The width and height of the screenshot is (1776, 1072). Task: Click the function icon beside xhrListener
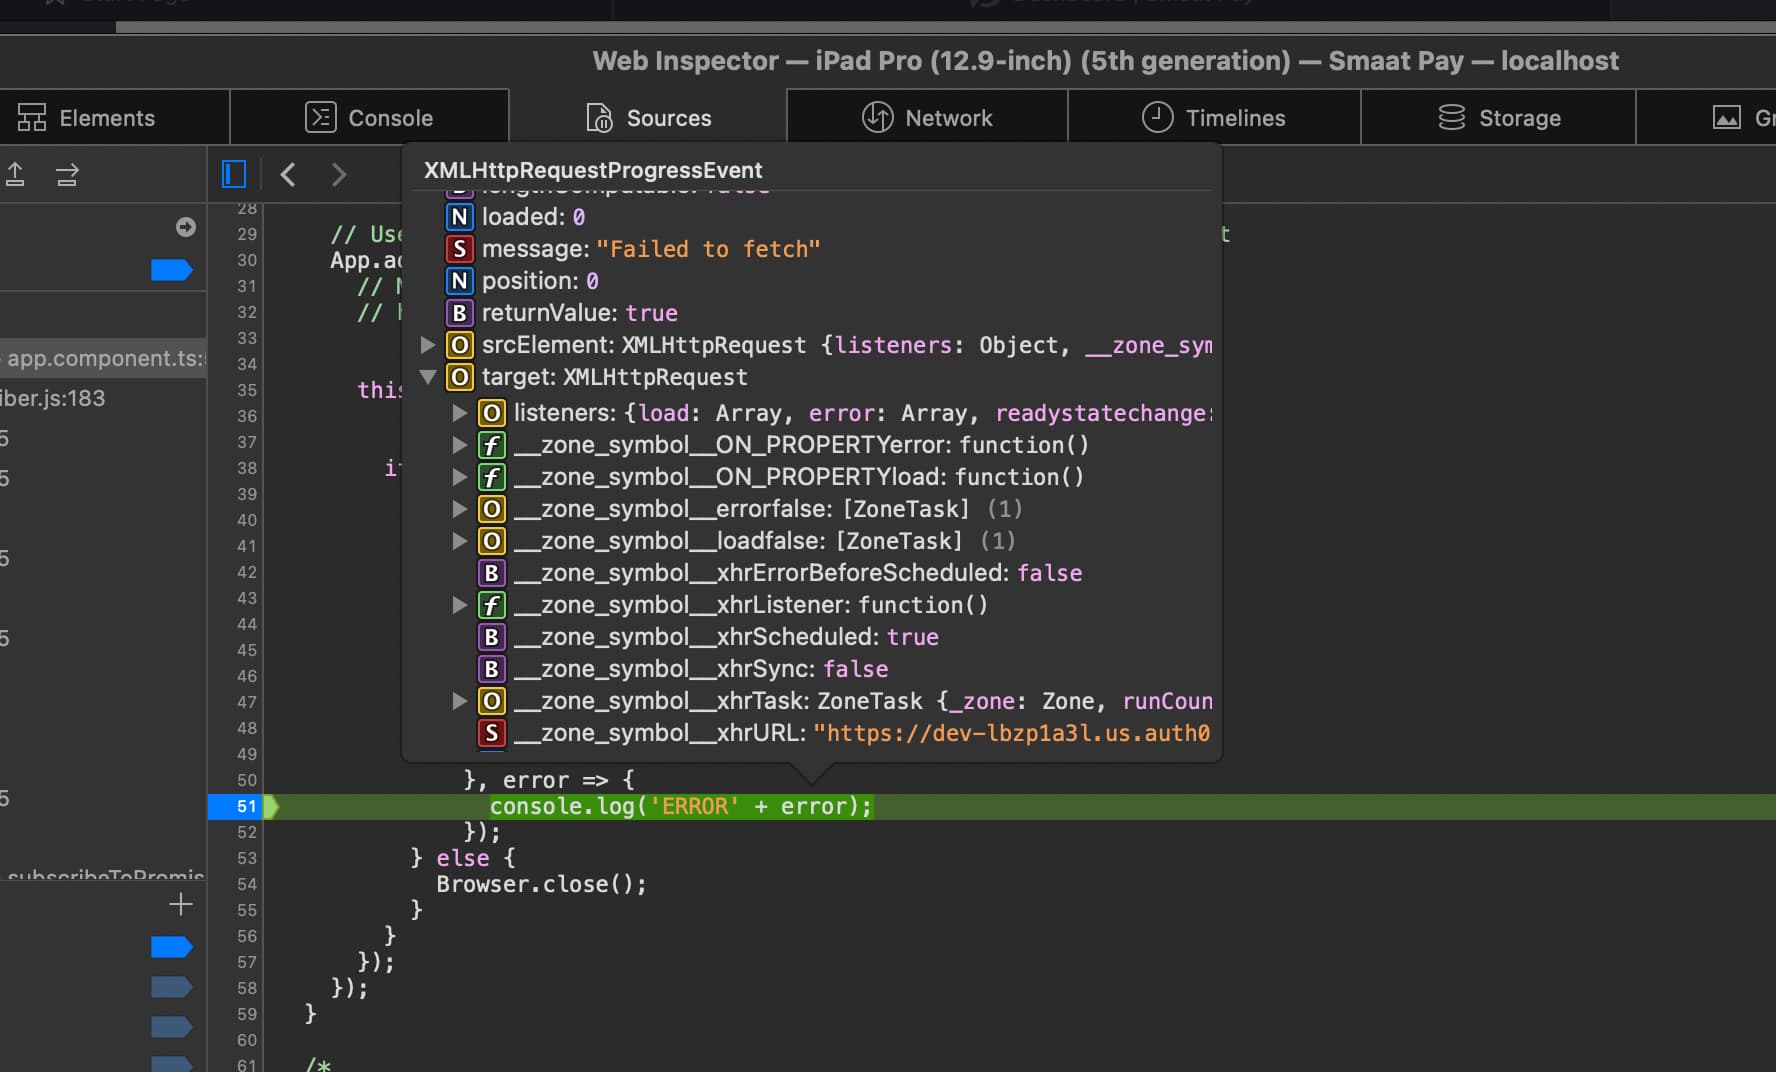491,605
